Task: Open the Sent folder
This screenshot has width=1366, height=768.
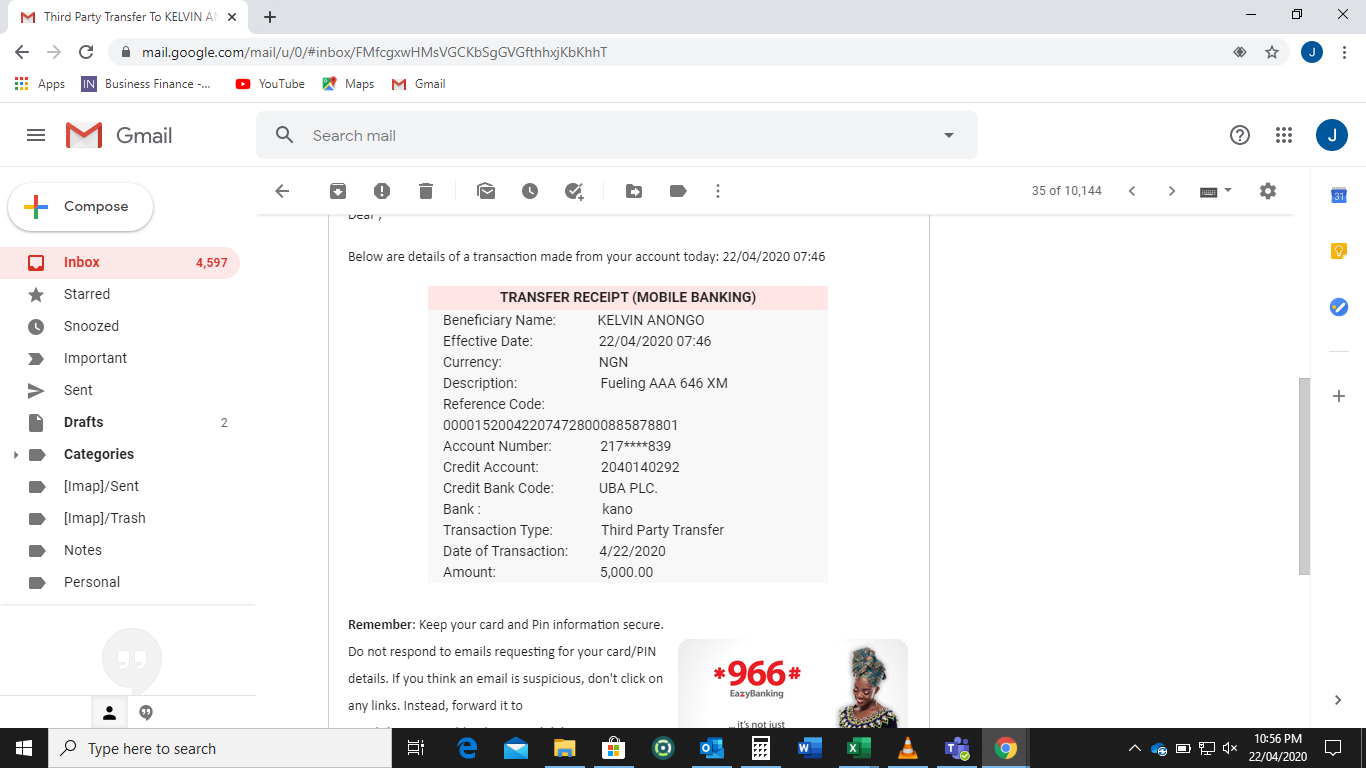Action: click(120, 390)
